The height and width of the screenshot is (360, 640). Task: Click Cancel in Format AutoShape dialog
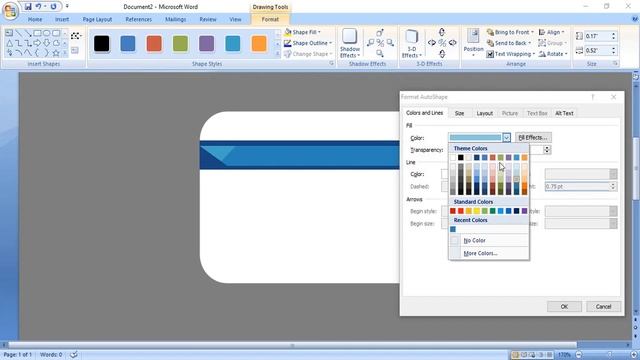(603, 307)
